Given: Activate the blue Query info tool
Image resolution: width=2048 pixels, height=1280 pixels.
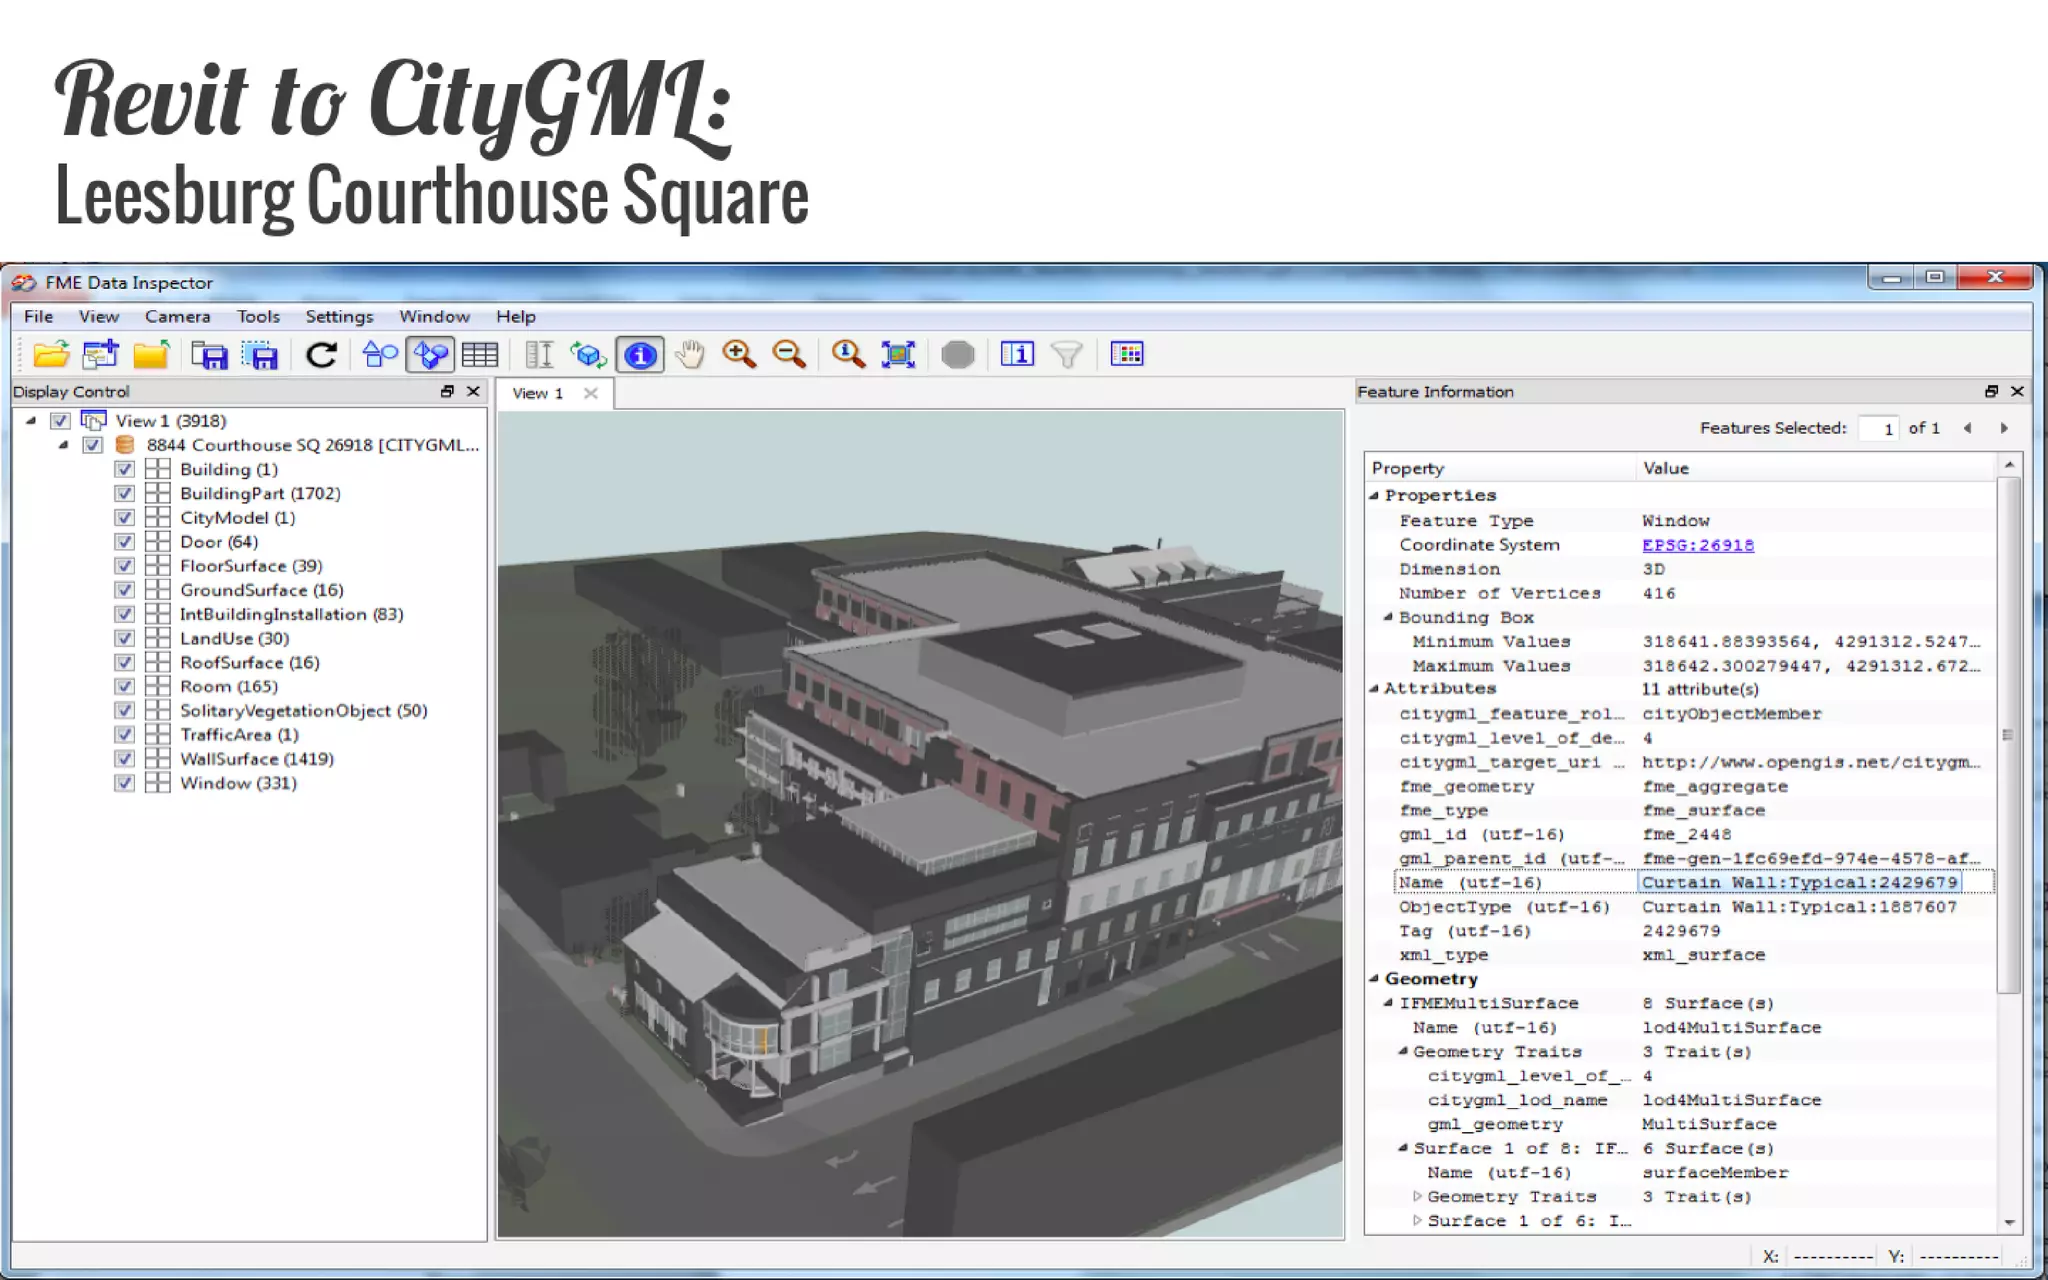Looking at the screenshot, I should point(640,355).
